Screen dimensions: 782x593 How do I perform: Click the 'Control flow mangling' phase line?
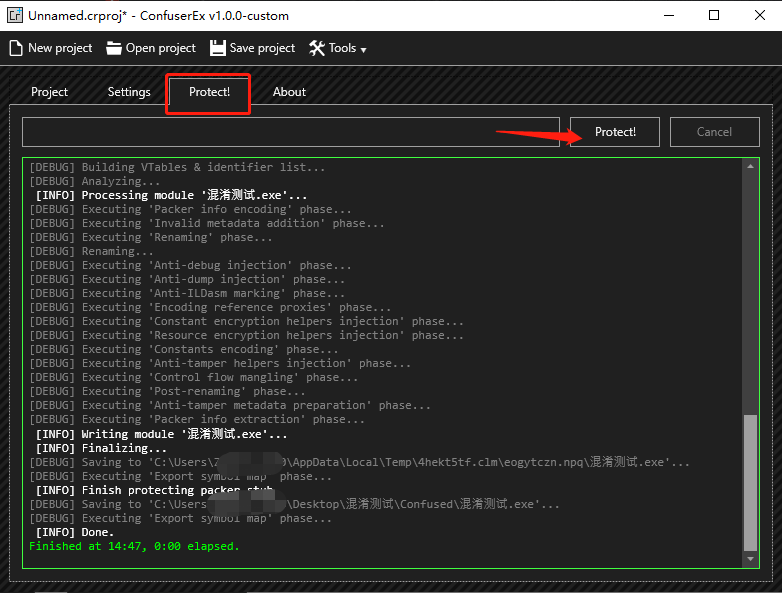pyautogui.click(x=194, y=377)
